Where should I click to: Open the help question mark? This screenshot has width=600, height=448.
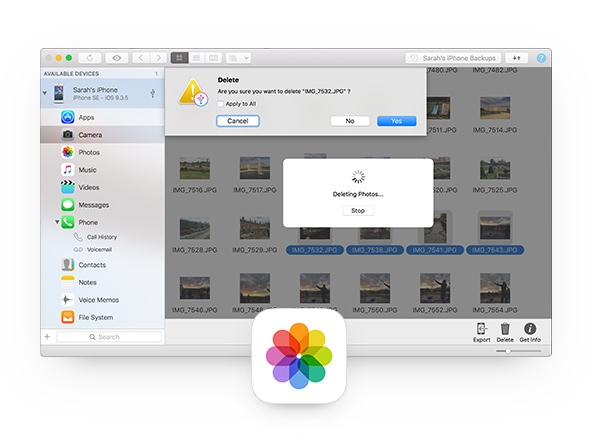pyautogui.click(x=541, y=58)
